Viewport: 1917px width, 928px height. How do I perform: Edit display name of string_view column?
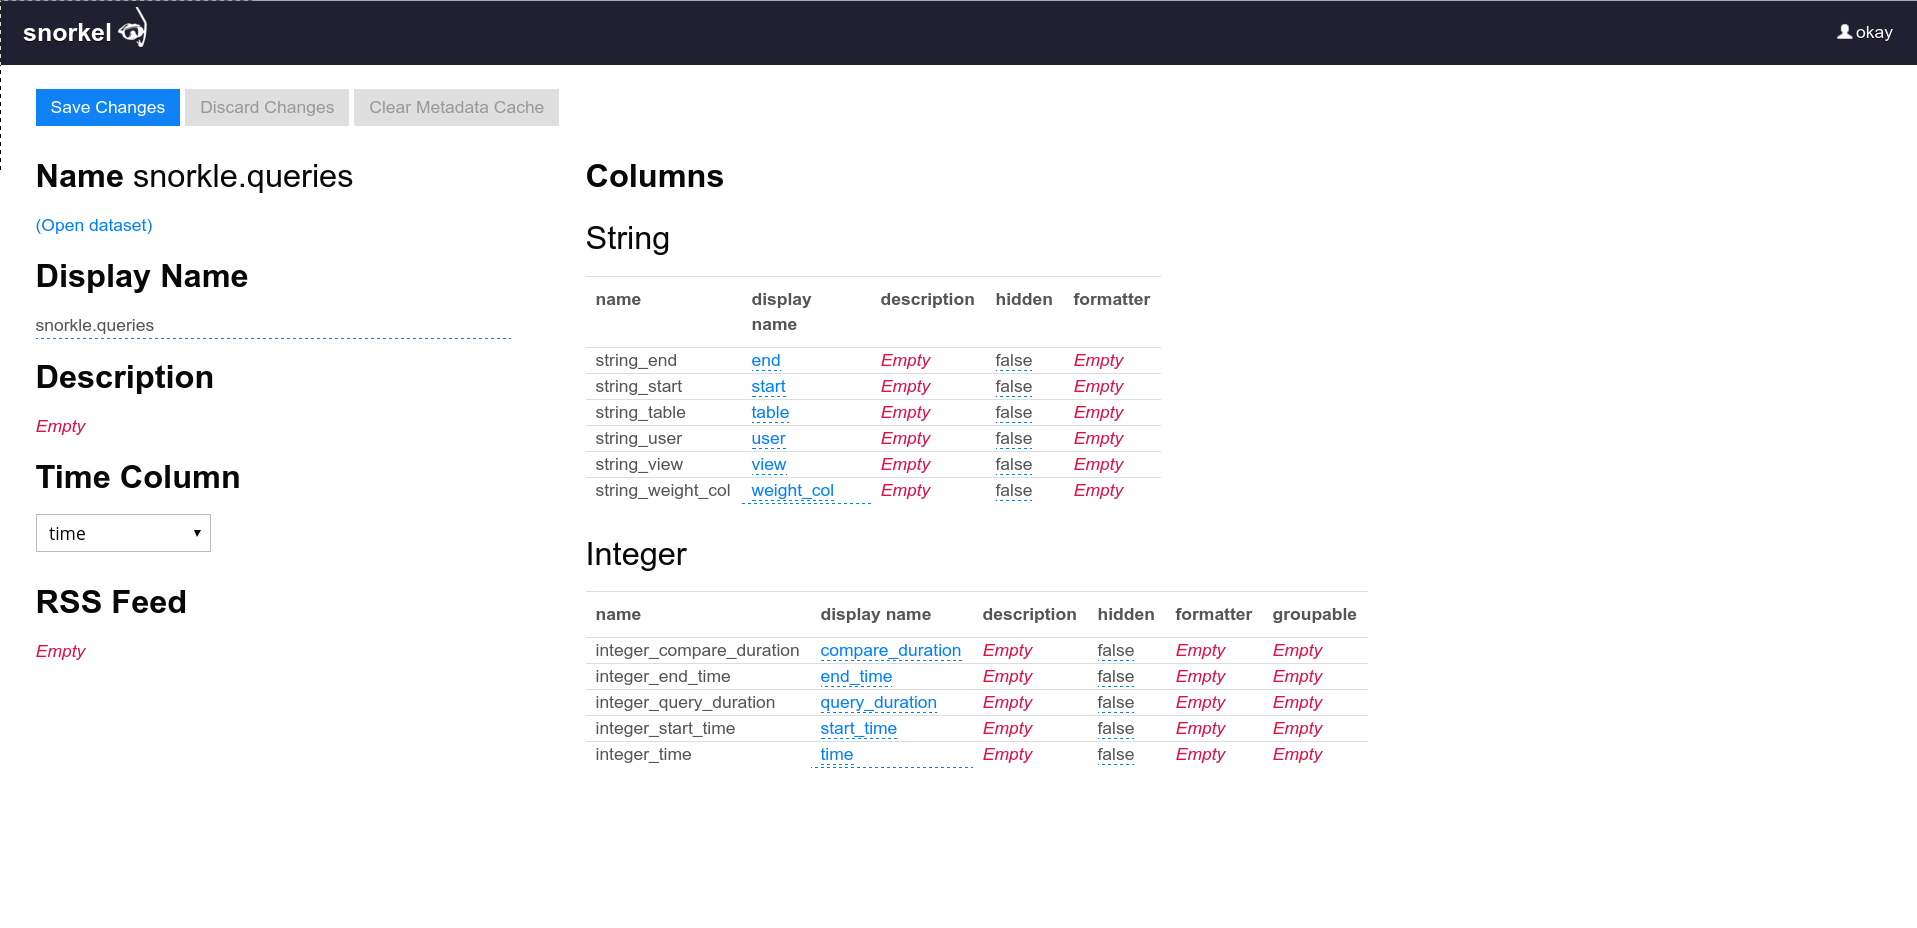point(768,464)
